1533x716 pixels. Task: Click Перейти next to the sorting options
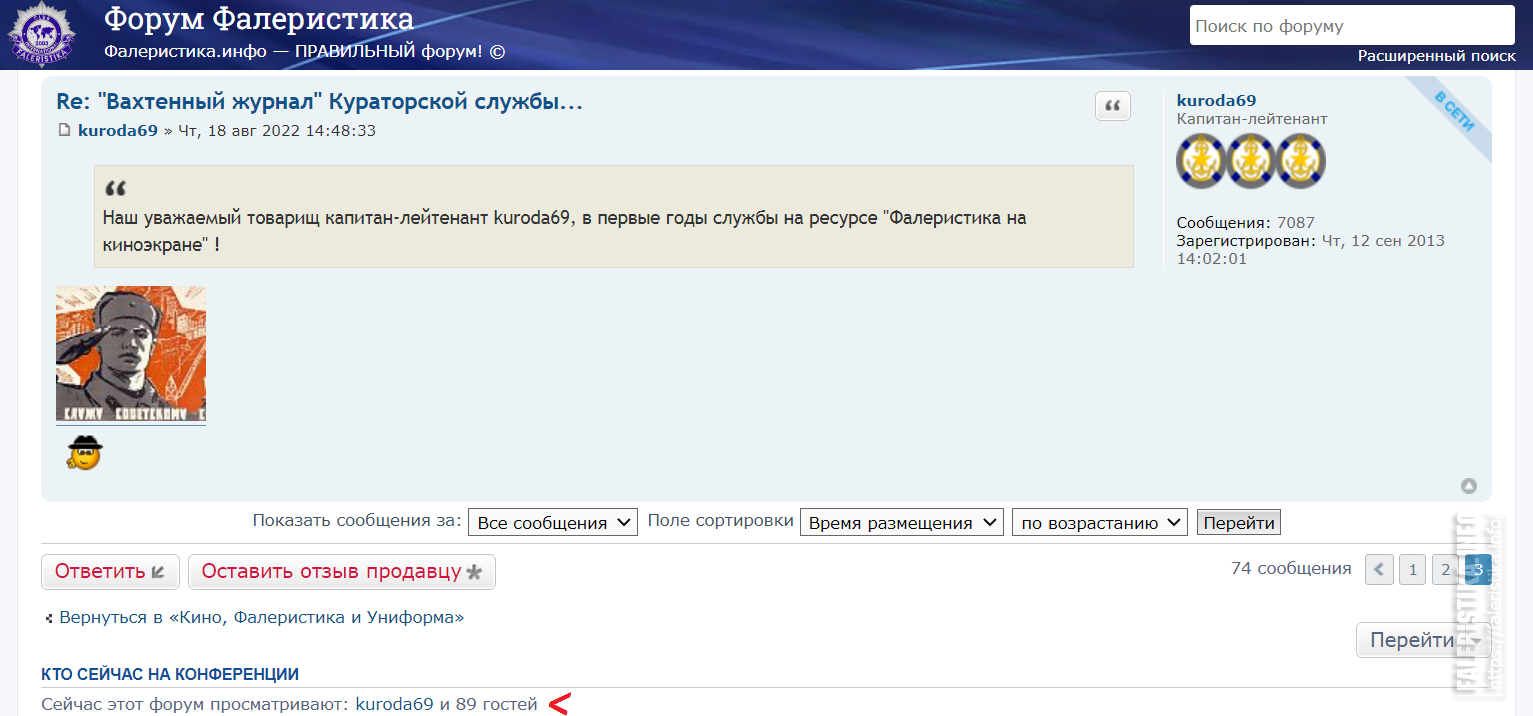pyautogui.click(x=1238, y=521)
